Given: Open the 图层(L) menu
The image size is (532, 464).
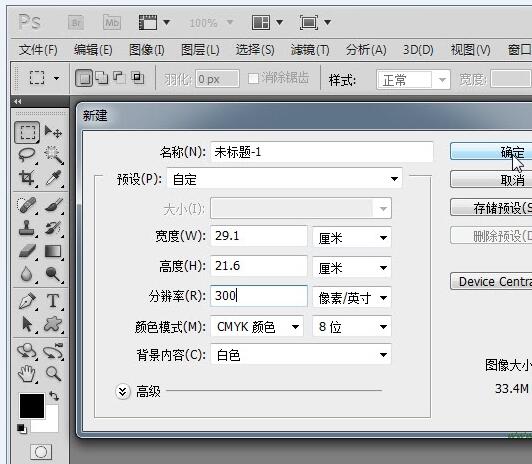Looking at the screenshot, I should pos(200,50).
